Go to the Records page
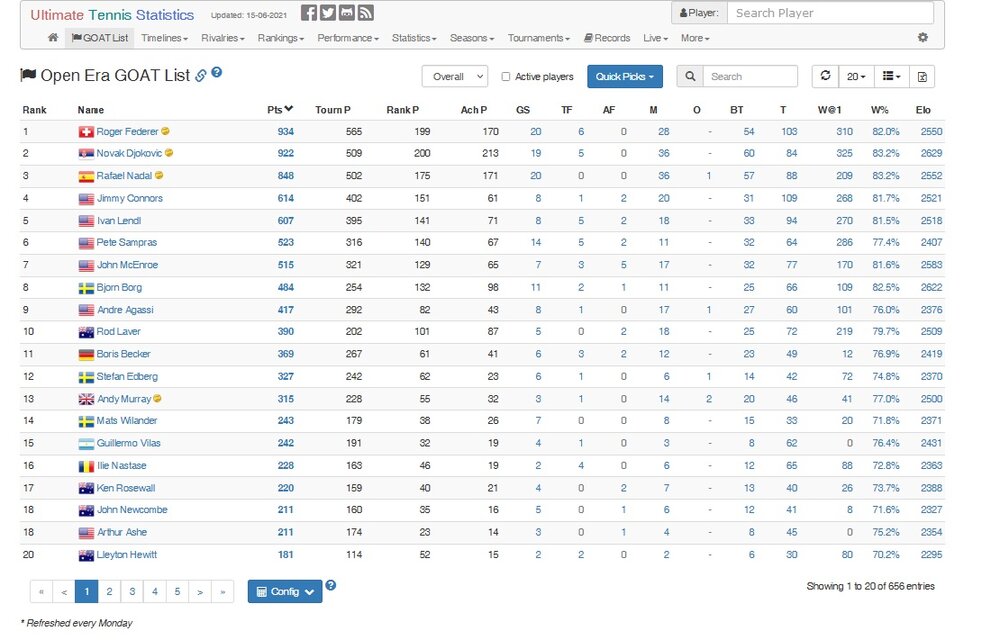Screen dimensions: 1000x640 pyautogui.click(x=607, y=38)
